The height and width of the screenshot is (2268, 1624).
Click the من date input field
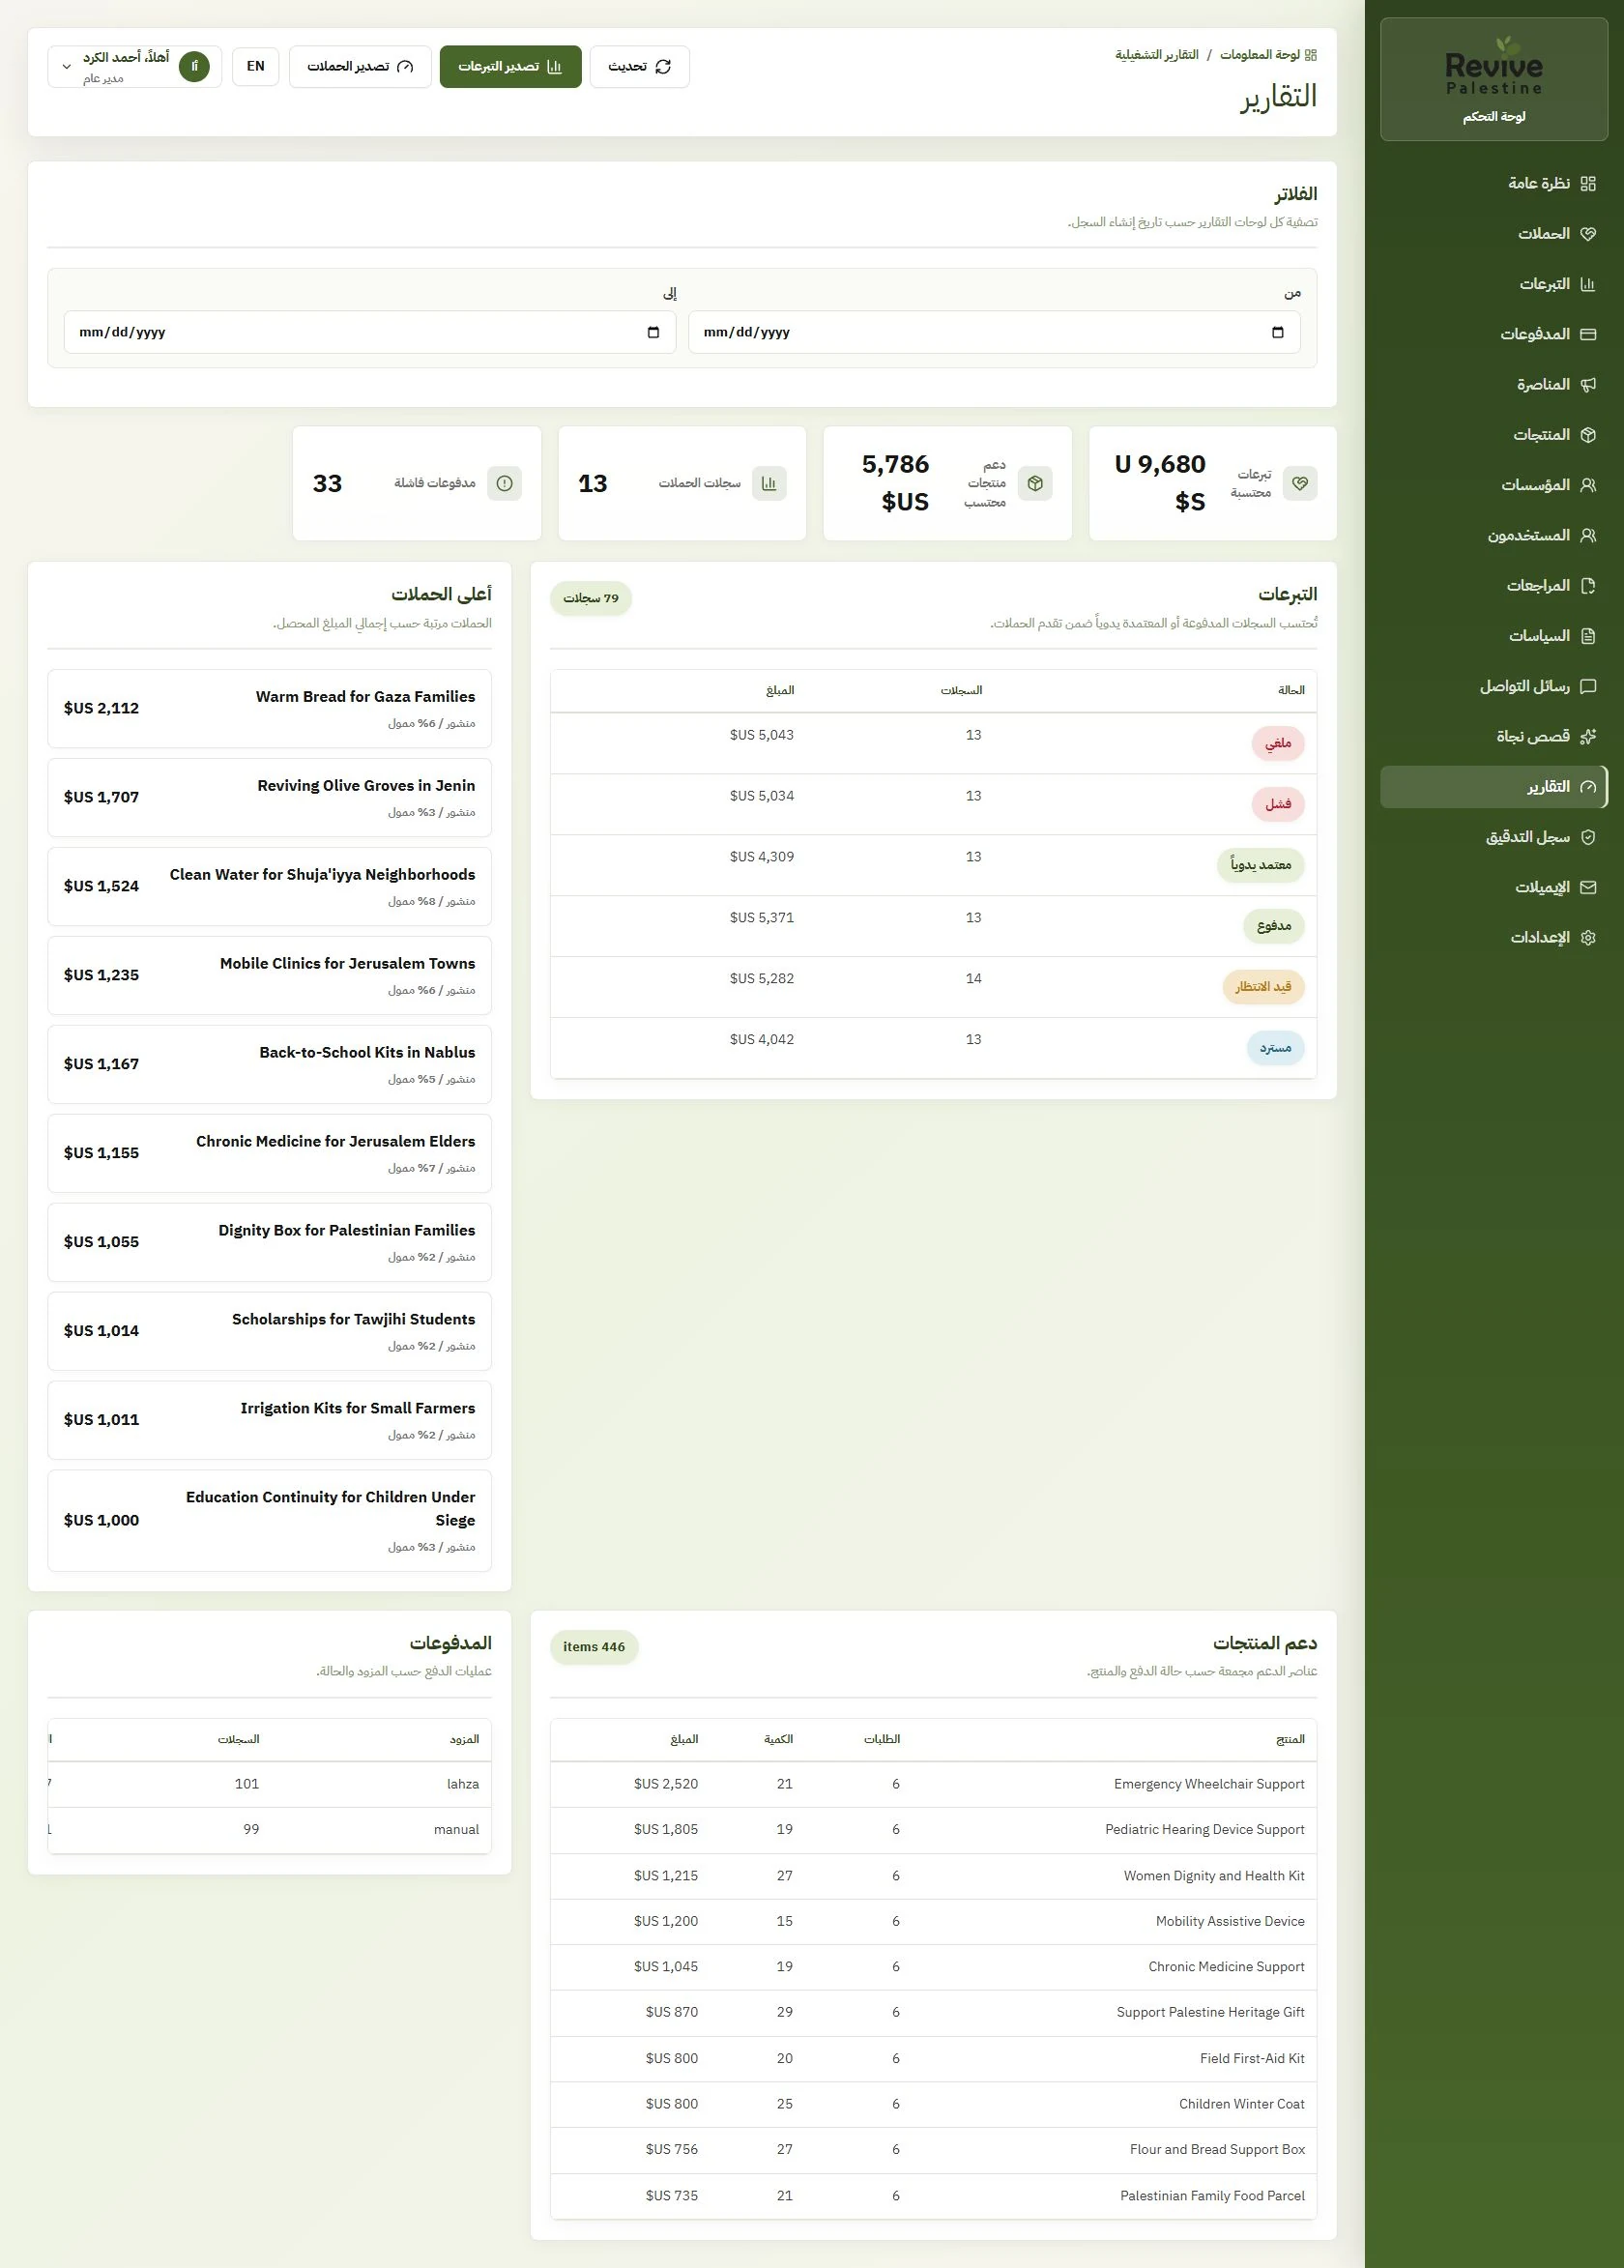coord(994,332)
